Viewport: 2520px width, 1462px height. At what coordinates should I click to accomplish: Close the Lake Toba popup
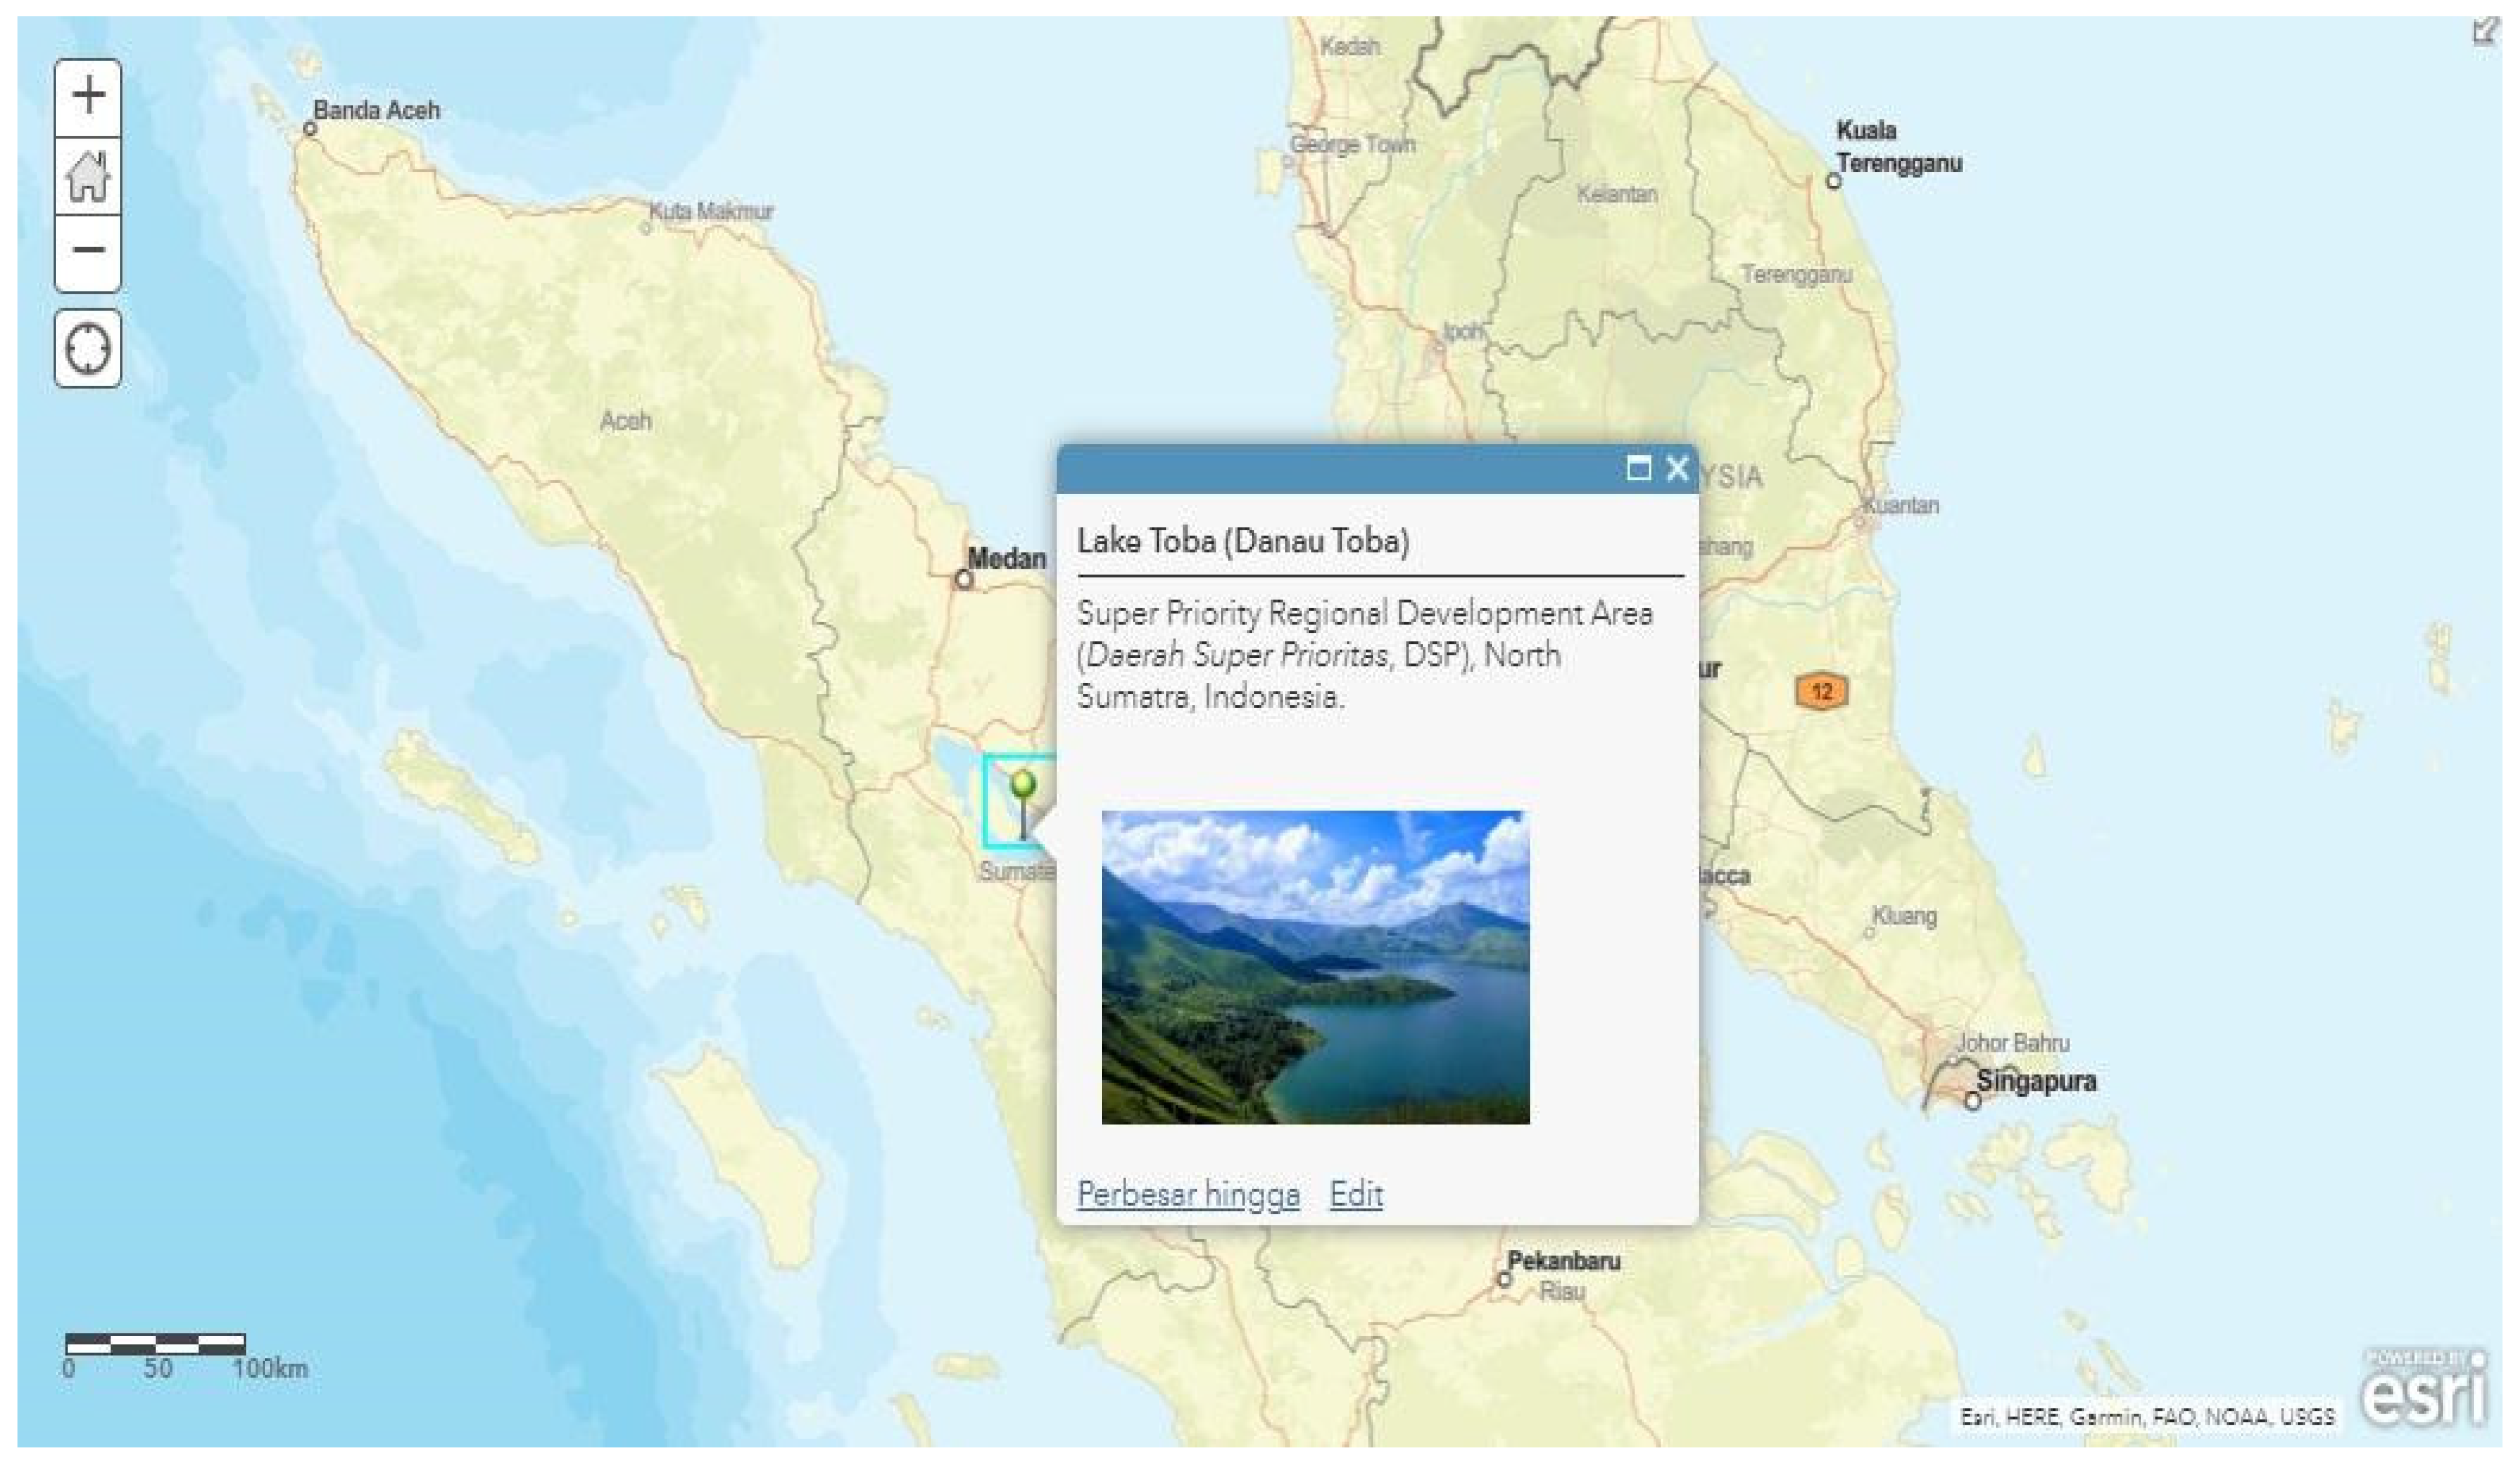[1677, 468]
